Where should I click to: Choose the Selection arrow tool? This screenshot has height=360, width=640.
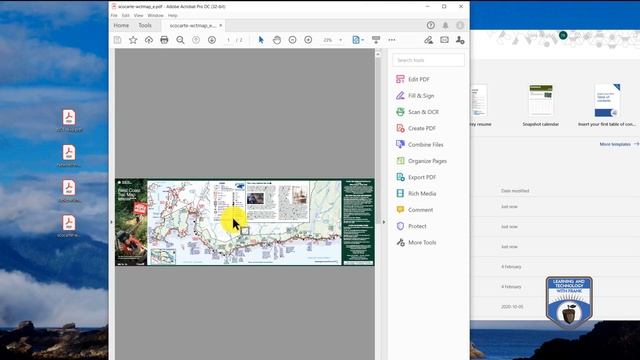[x=261, y=40]
